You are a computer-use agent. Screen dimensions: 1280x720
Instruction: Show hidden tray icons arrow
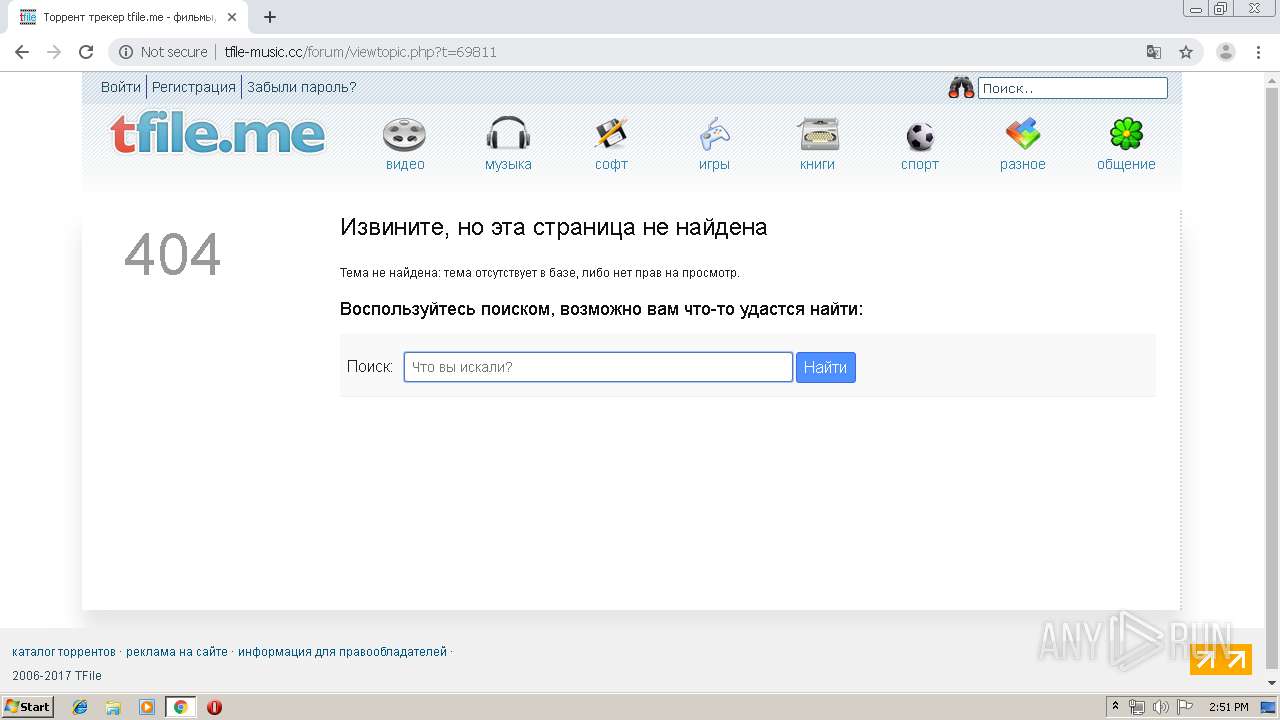coord(1116,707)
